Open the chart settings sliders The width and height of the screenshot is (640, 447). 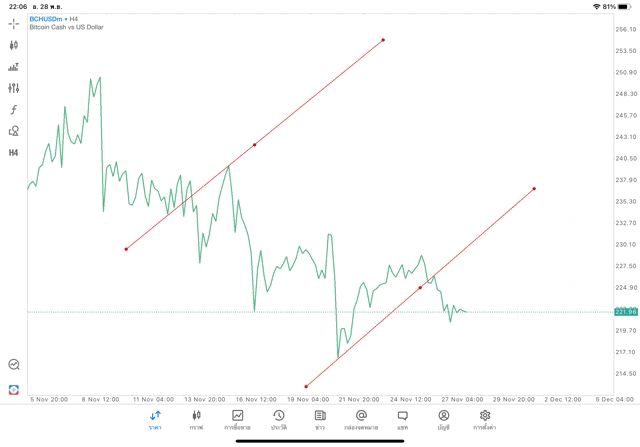pyautogui.click(x=14, y=88)
